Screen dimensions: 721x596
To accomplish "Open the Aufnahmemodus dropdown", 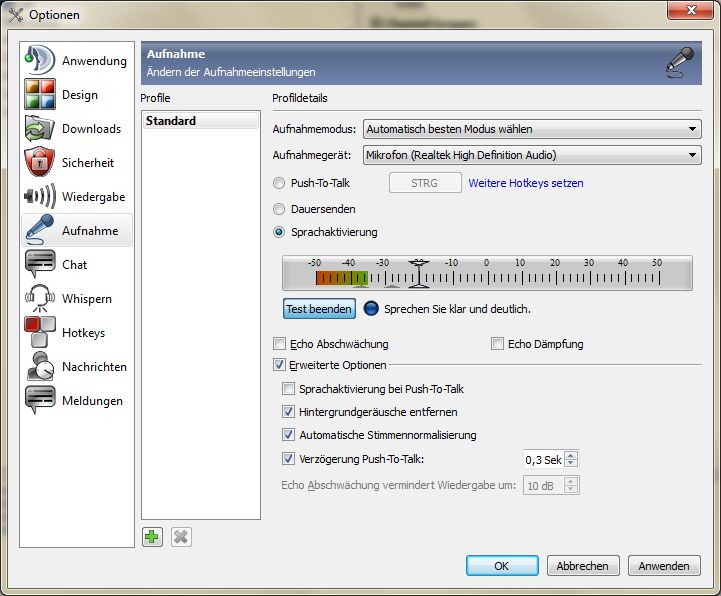I will point(532,129).
